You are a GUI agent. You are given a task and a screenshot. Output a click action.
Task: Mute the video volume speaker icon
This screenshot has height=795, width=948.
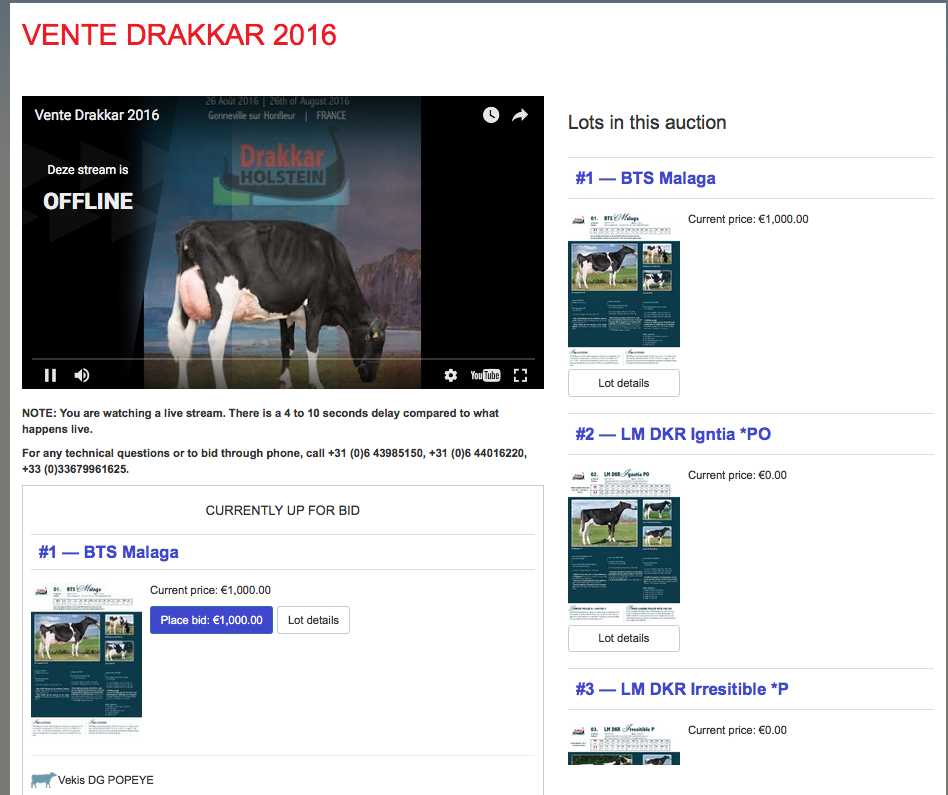(x=82, y=375)
